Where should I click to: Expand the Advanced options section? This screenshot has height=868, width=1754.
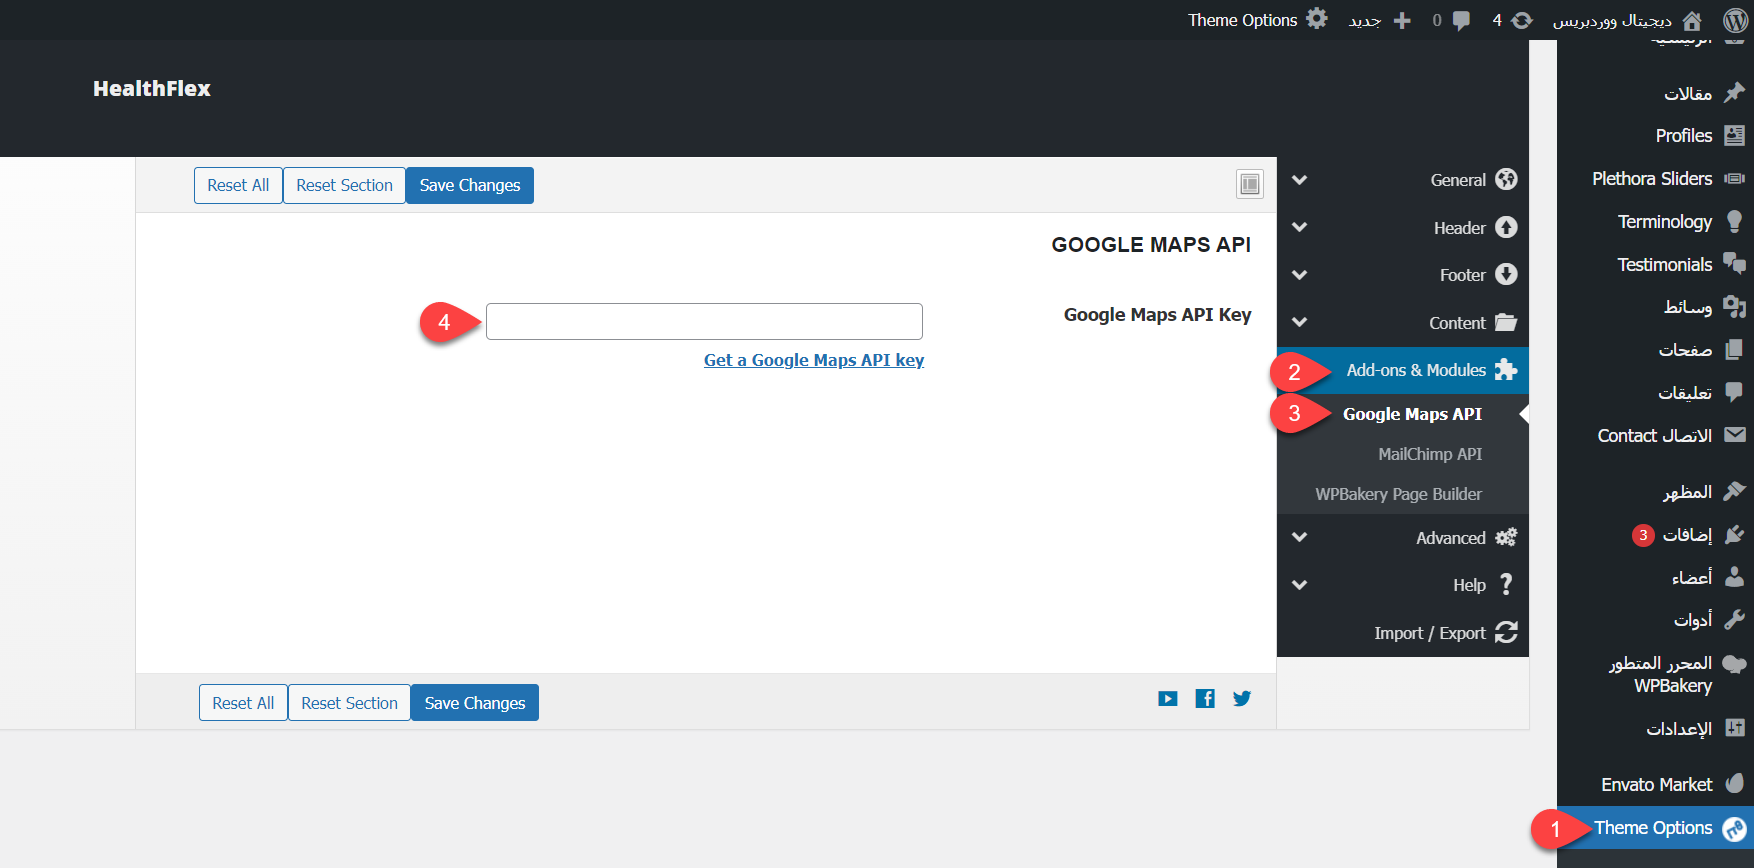coord(1450,538)
